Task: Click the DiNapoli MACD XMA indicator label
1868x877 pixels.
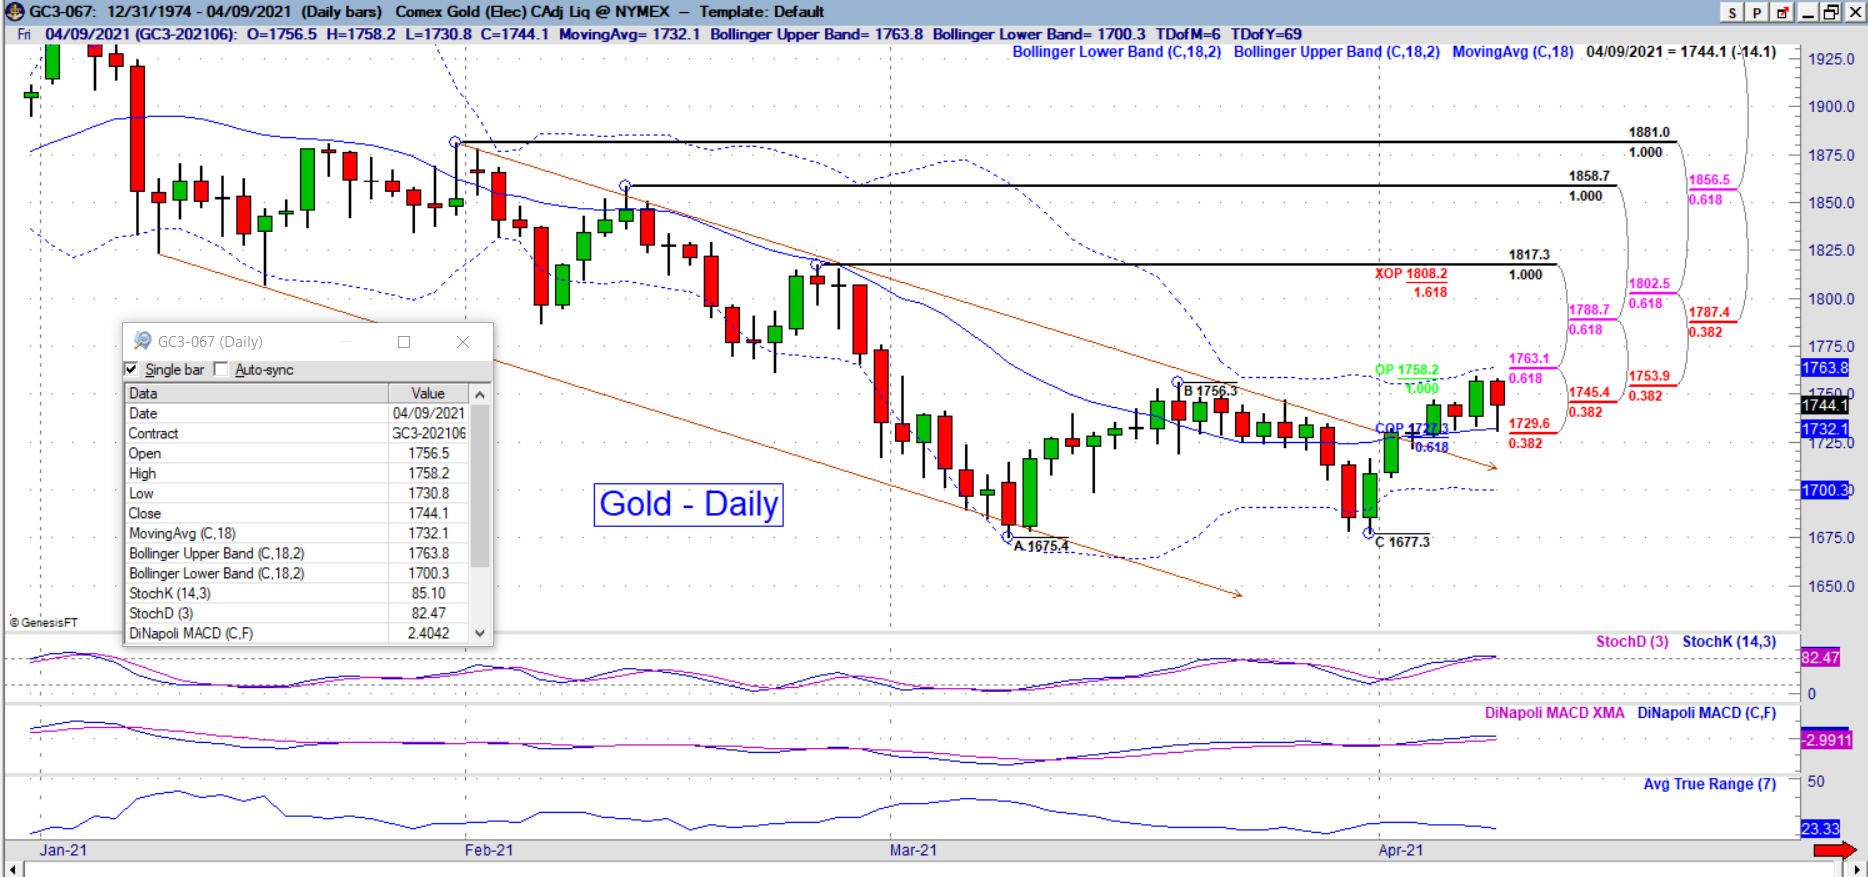Action: pos(1554,713)
